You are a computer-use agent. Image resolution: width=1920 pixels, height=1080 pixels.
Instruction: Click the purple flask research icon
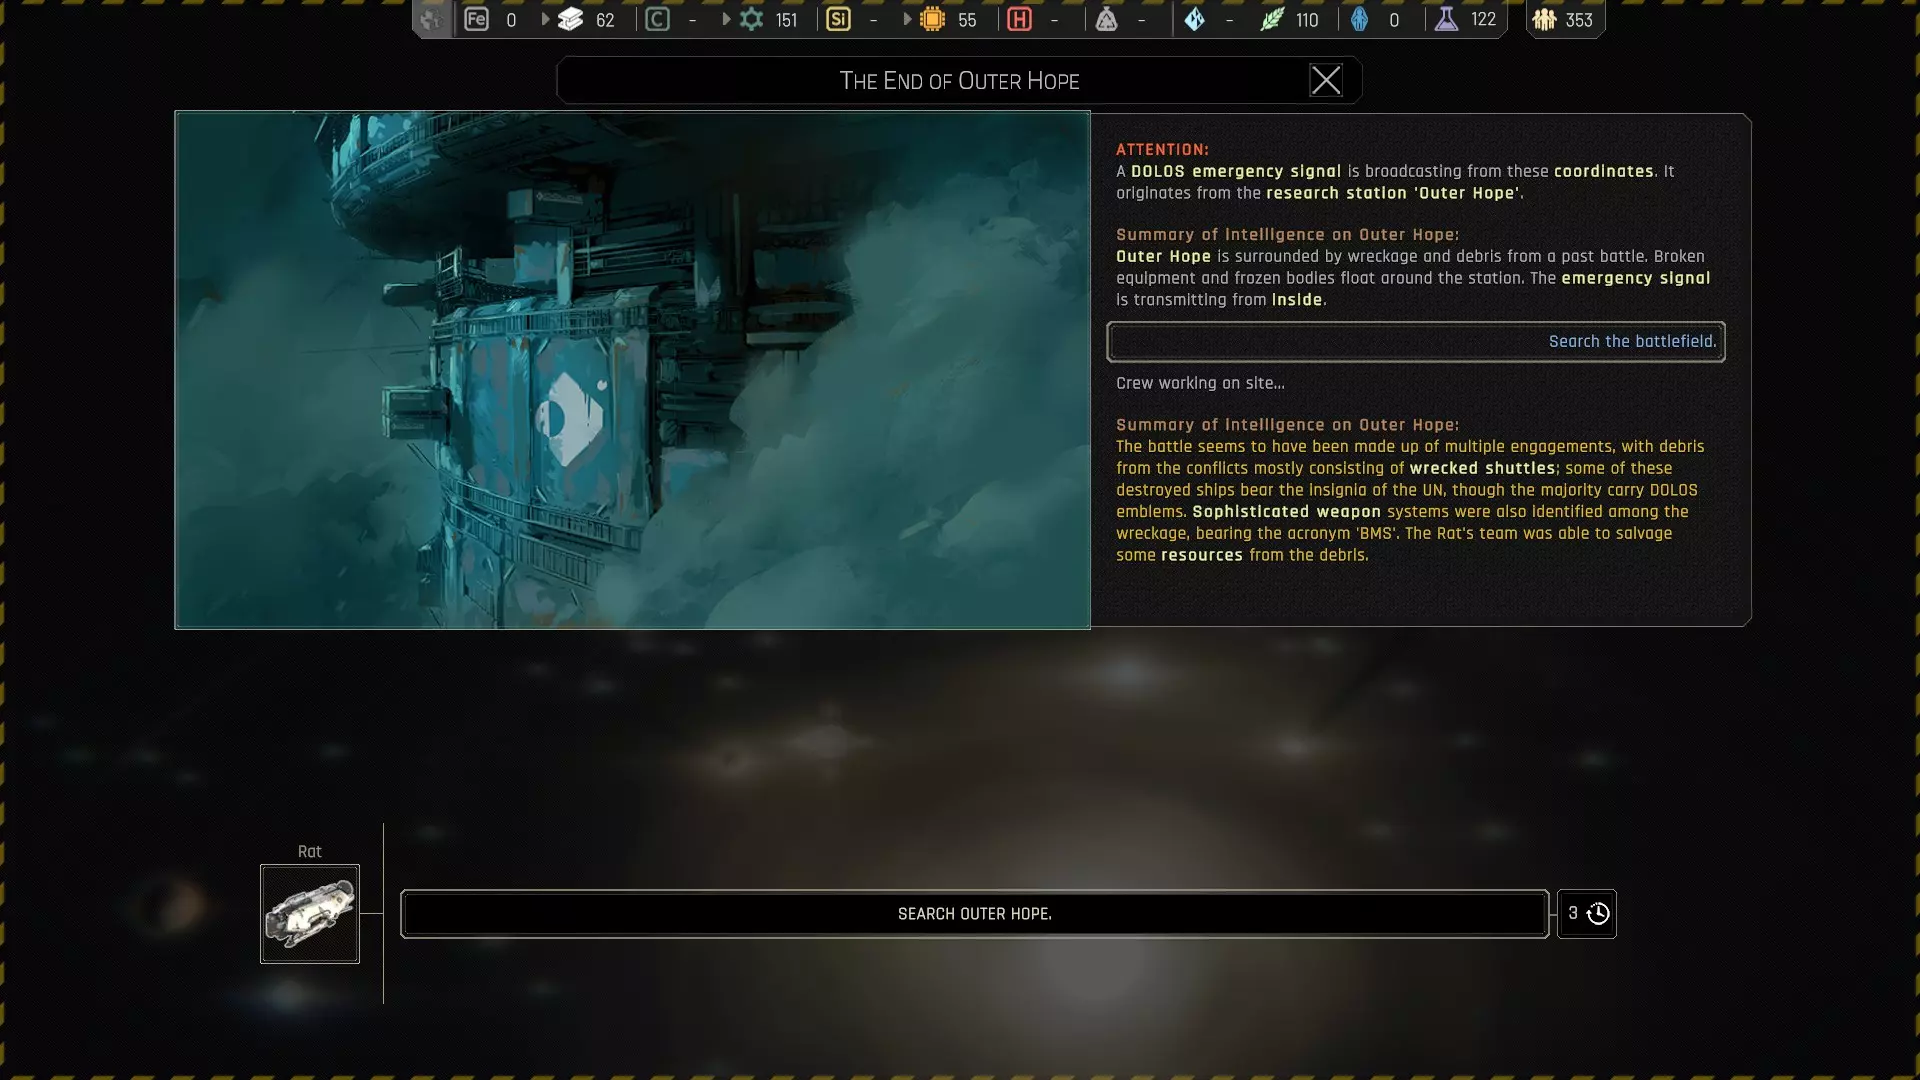tap(1446, 19)
